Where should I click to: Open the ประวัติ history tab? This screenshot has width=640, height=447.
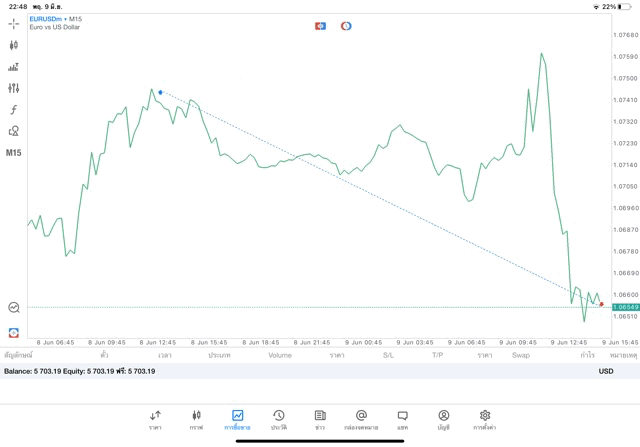coord(279,419)
